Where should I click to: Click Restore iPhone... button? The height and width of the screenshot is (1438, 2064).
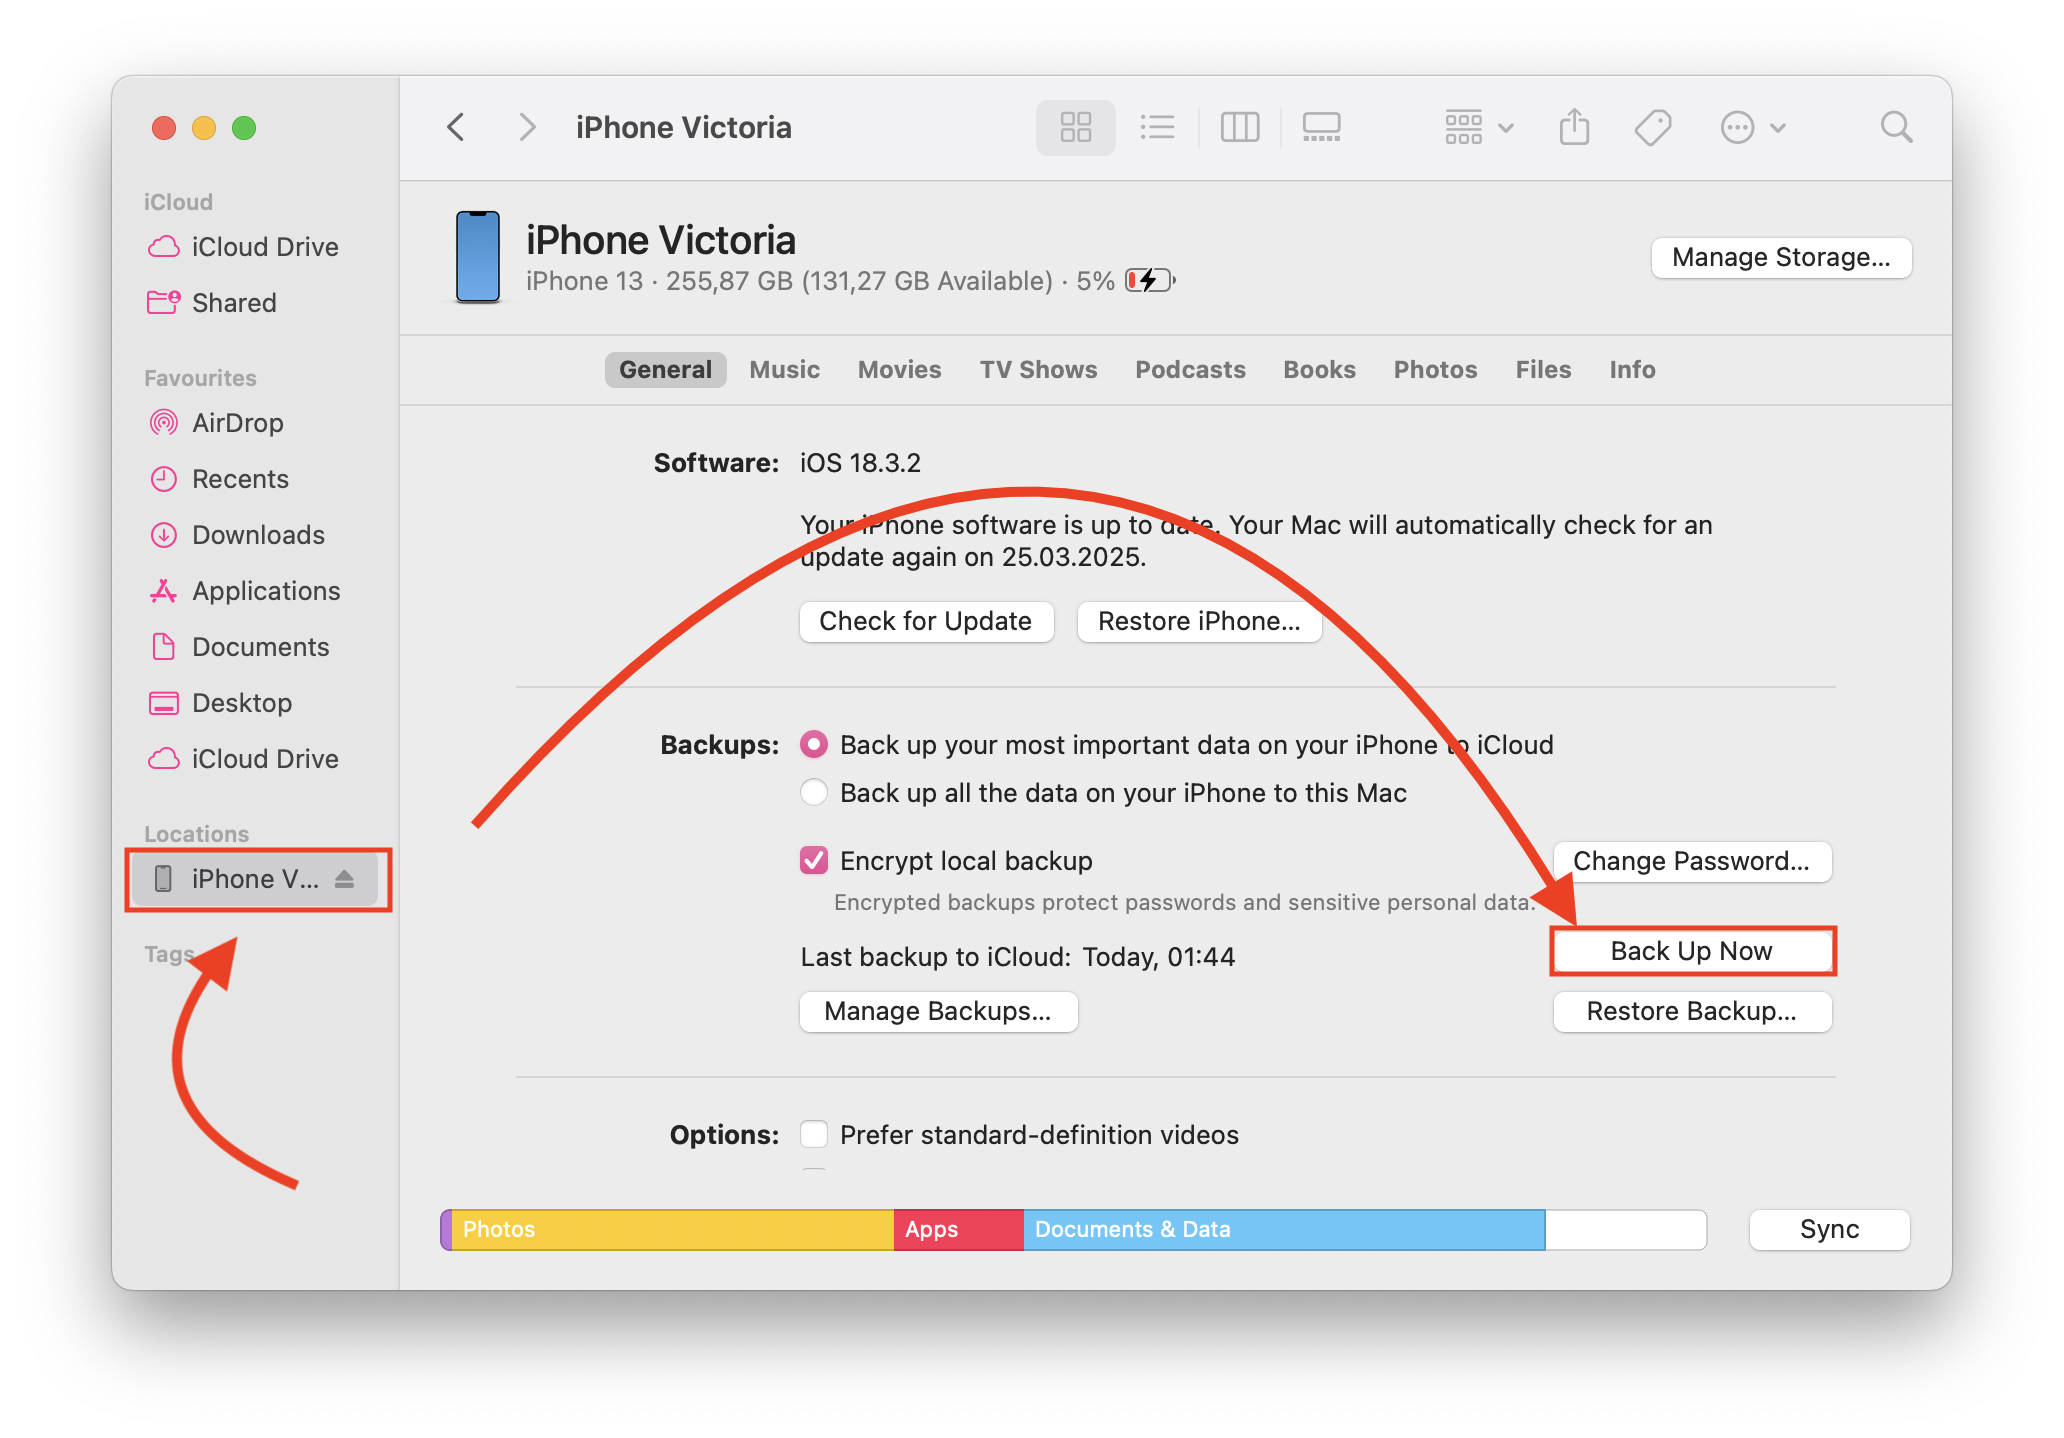(x=1199, y=622)
